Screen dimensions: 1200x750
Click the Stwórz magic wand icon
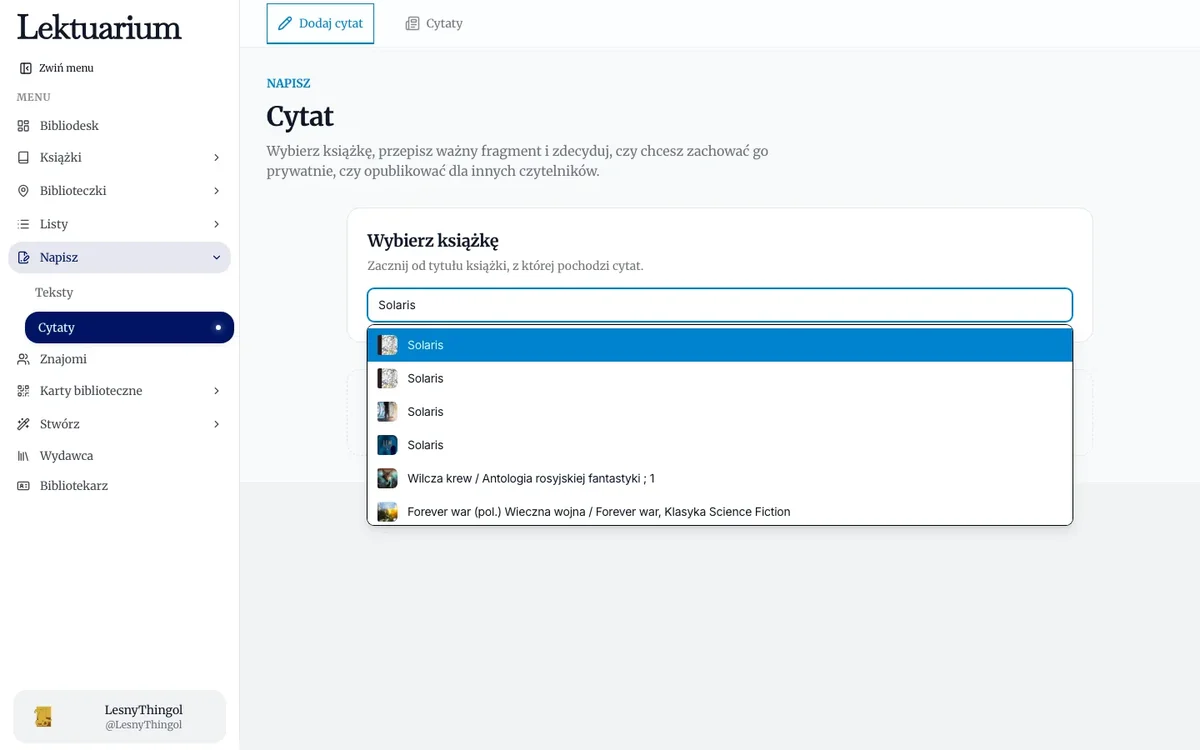[x=24, y=424]
